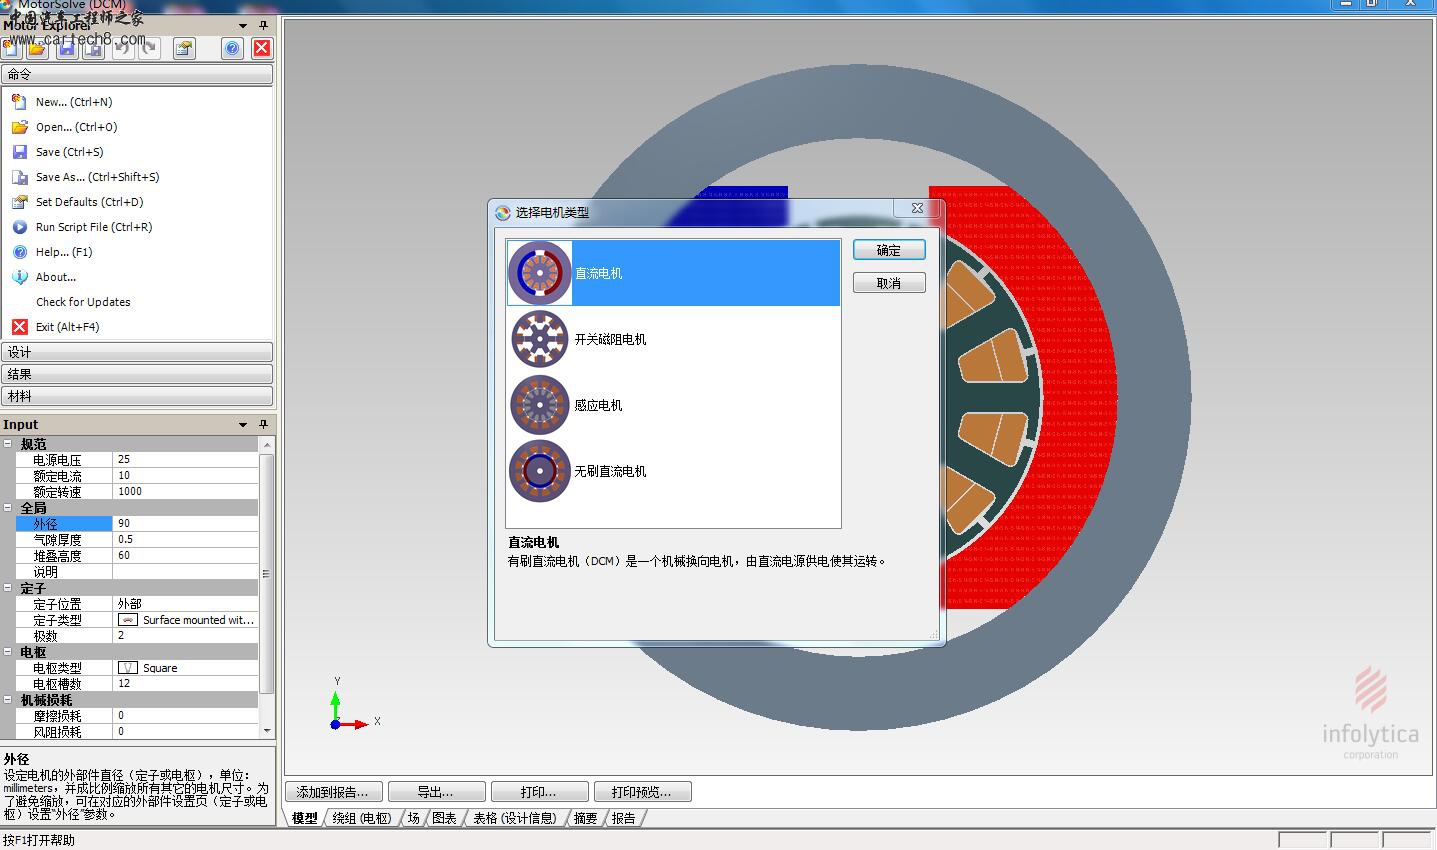1437x850 pixels.
Task: Click the New toolbar icon
Action: [11, 47]
